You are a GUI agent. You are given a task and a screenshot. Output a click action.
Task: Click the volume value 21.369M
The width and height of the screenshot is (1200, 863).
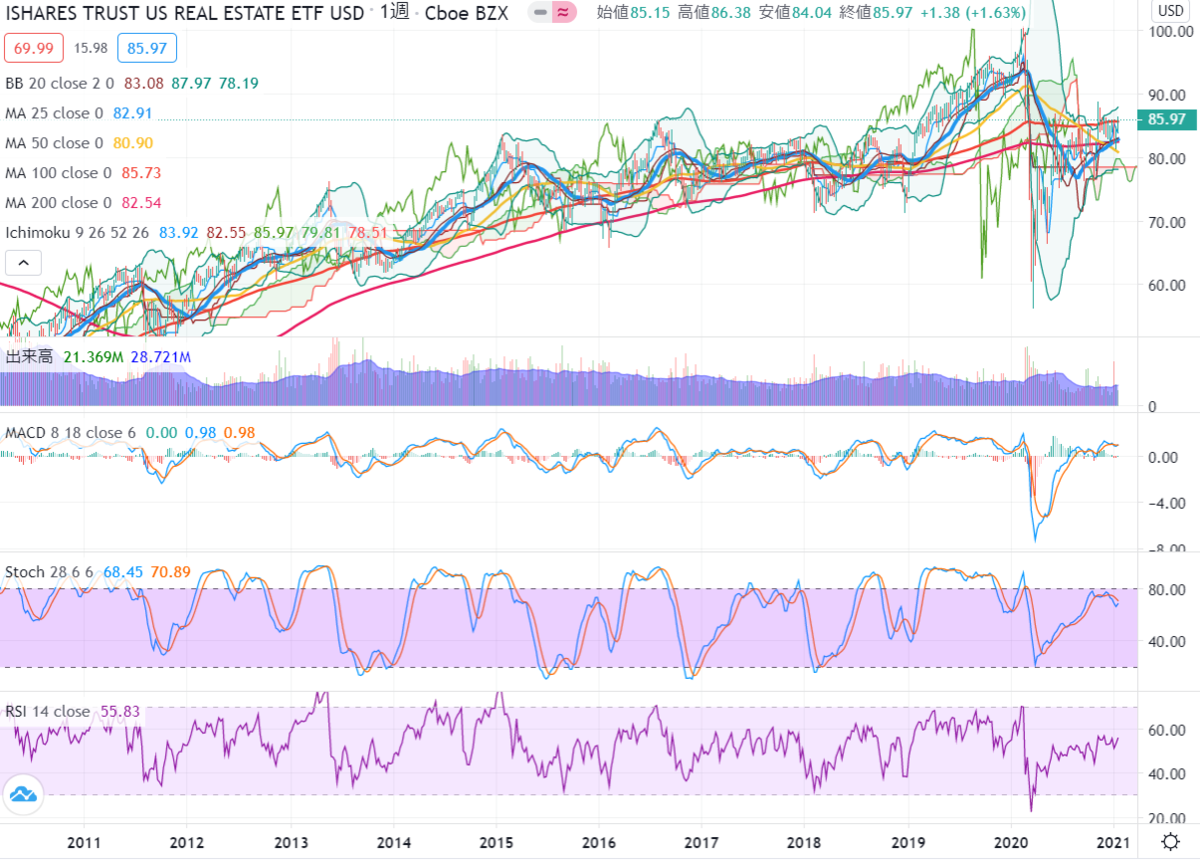92,357
